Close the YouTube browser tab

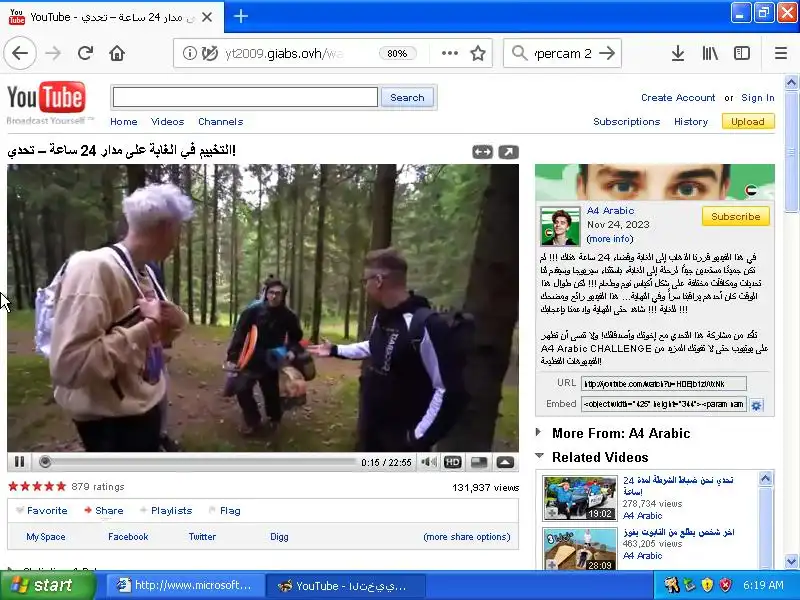pyautogui.click(x=207, y=17)
